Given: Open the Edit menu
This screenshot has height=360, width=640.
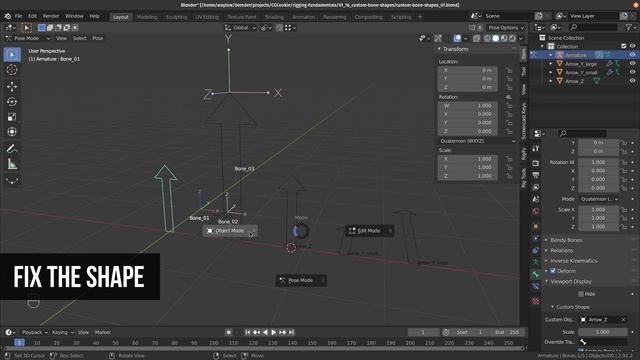Looking at the screenshot, I should click(x=32, y=16).
